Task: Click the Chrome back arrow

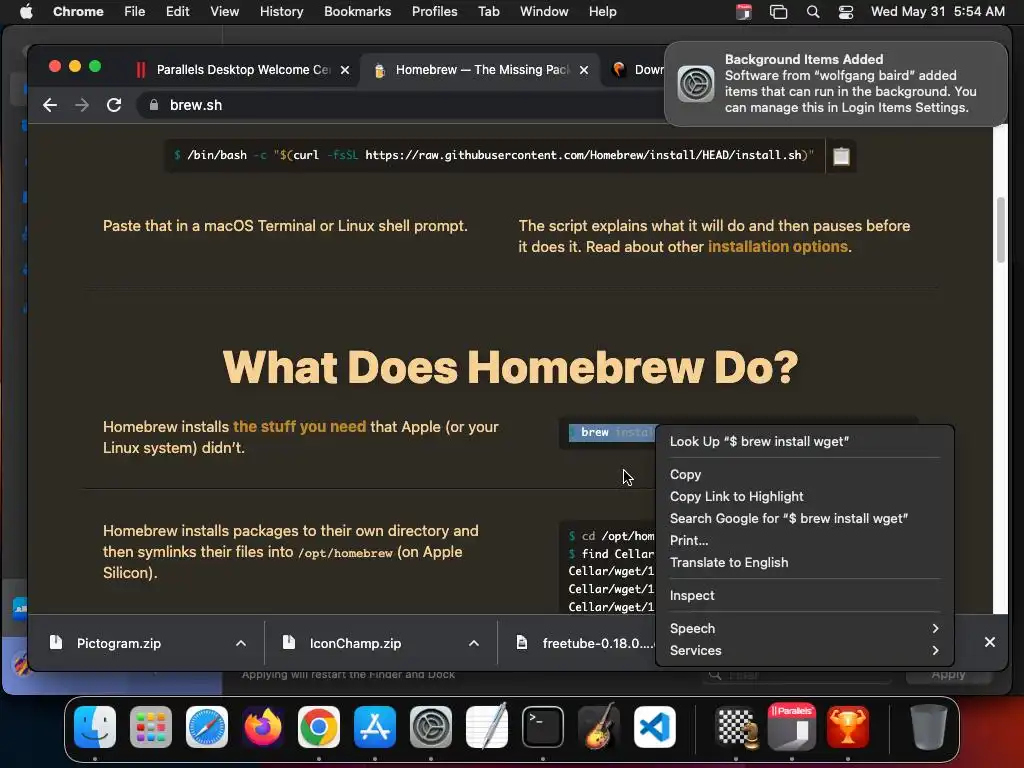Action: [50, 105]
